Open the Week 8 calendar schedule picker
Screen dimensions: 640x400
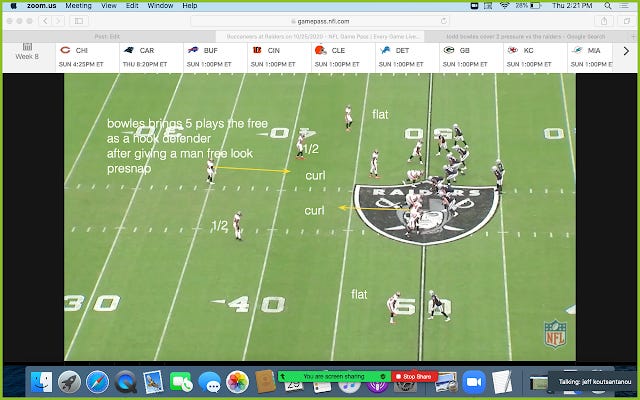[27, 51]
